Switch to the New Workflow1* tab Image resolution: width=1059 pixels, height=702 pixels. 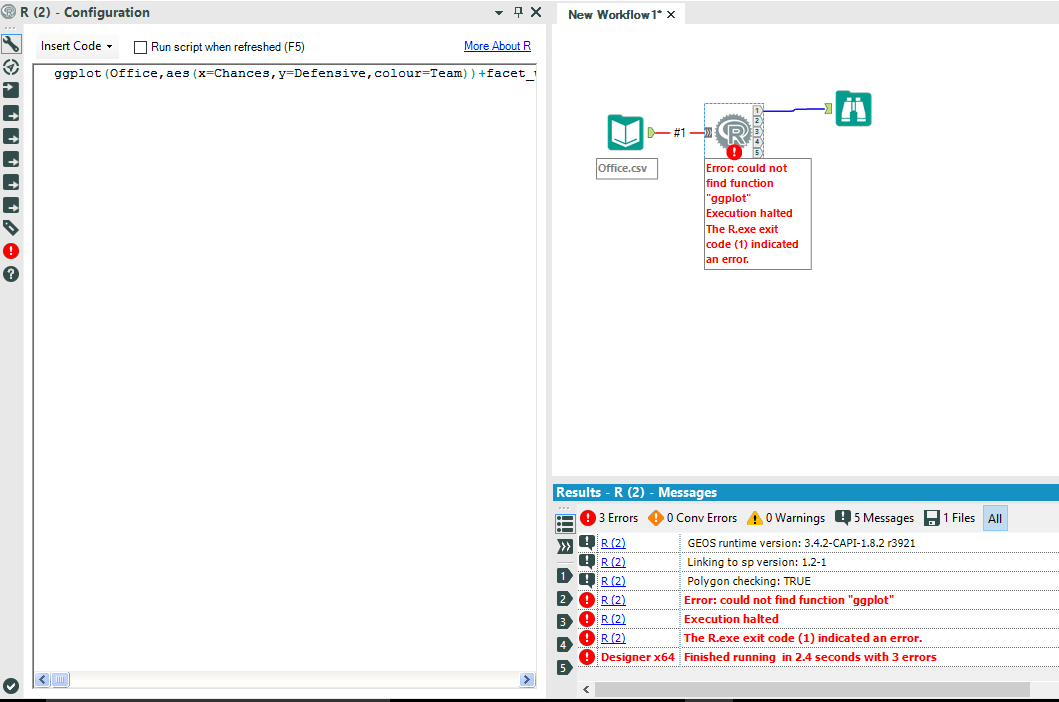(614, 14)
